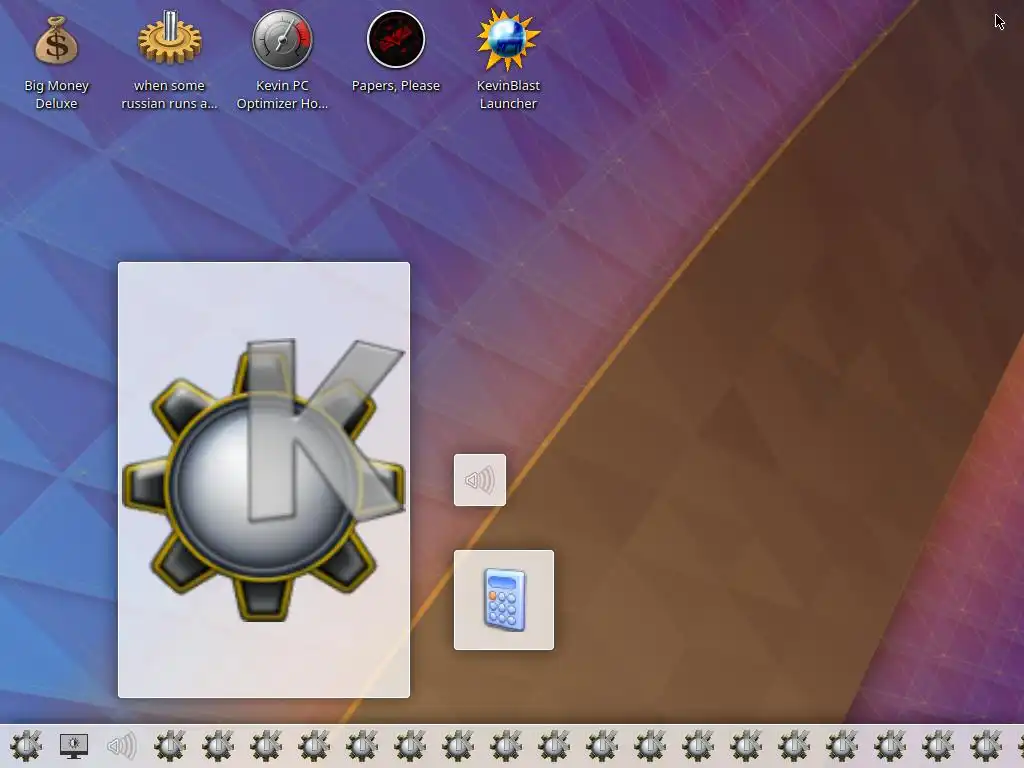Open the calculator widget on the desktop
Screen dimensions: 1024x768
504,600
